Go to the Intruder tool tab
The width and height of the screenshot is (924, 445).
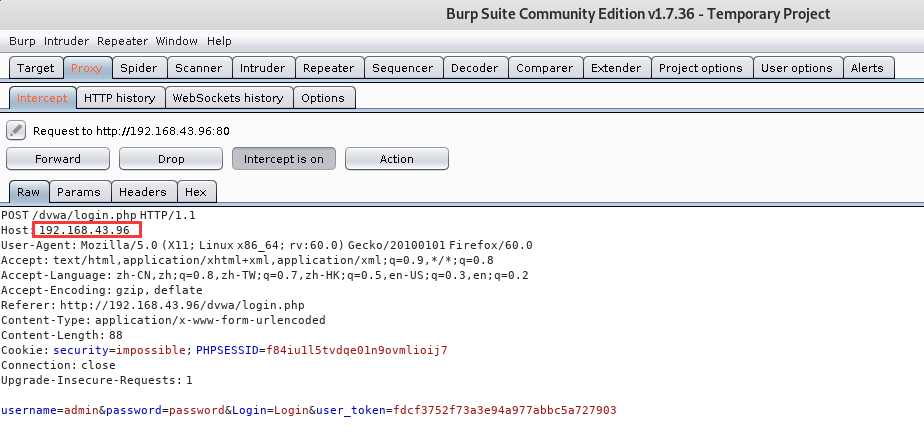point(262,68)
